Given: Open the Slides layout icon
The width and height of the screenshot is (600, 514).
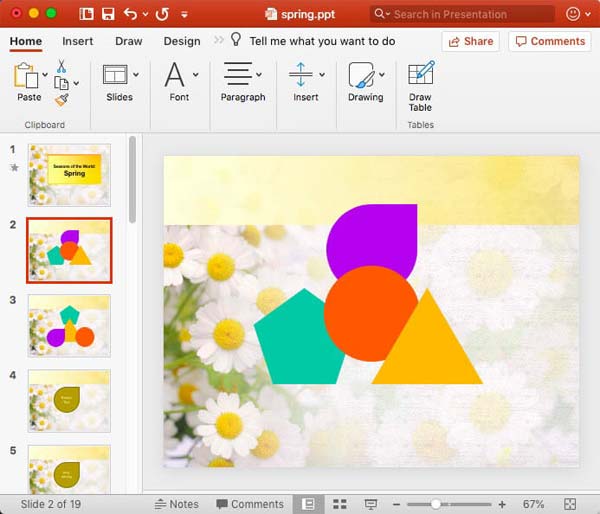Looking at the screenshot, I should pos(115,74).
